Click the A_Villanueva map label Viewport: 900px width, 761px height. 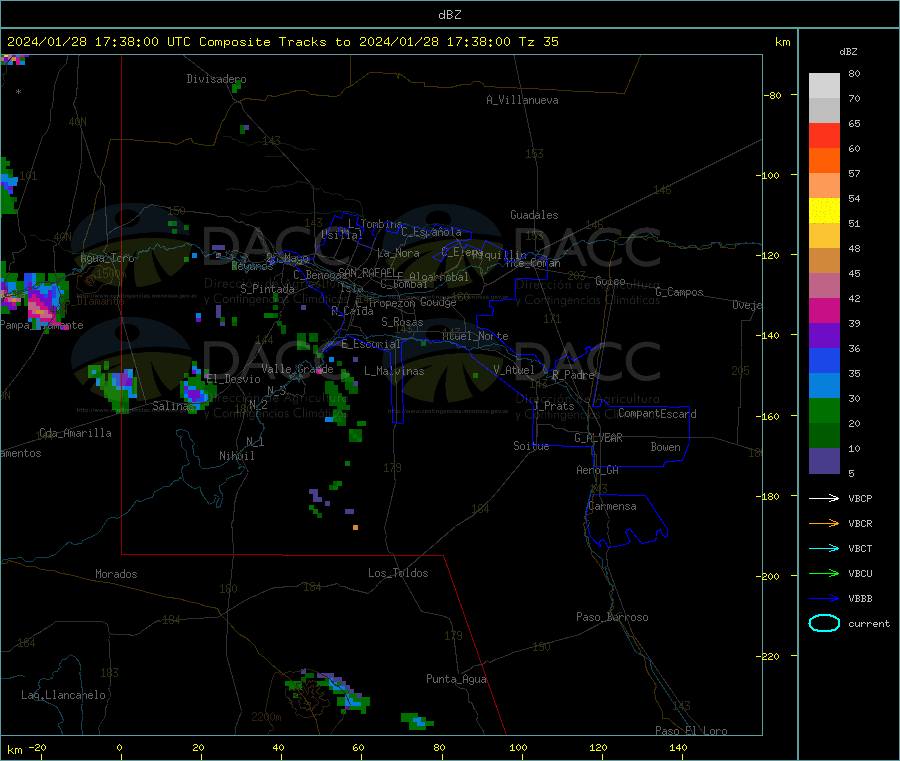coord(522,100)
